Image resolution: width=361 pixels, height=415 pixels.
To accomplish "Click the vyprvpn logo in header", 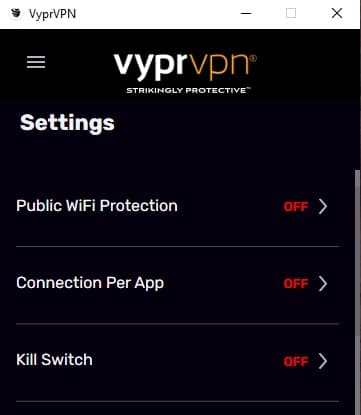I will [185, 67].
